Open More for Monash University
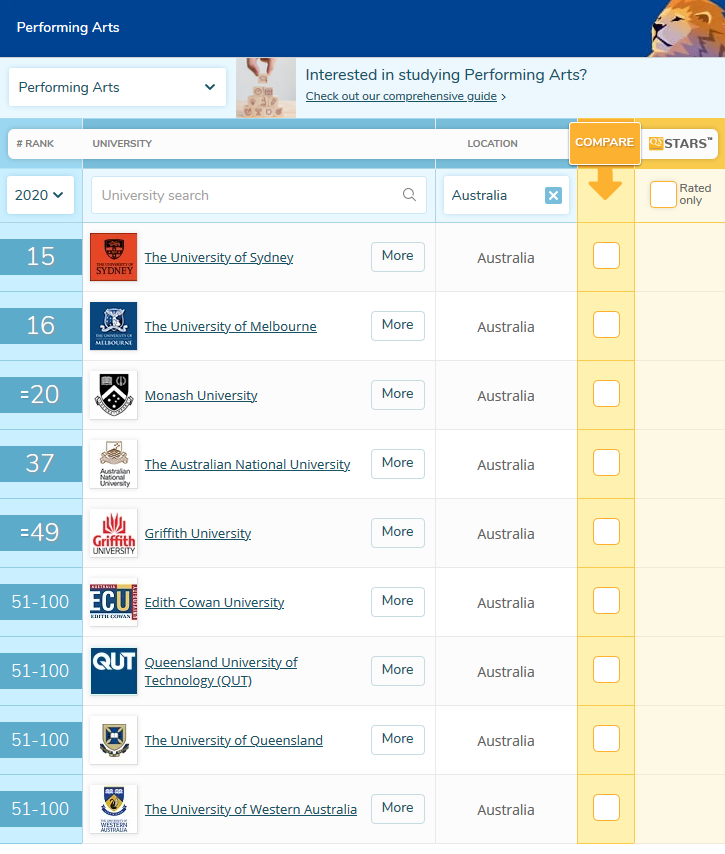Screen dimensions: 725x854 (398, 394)
